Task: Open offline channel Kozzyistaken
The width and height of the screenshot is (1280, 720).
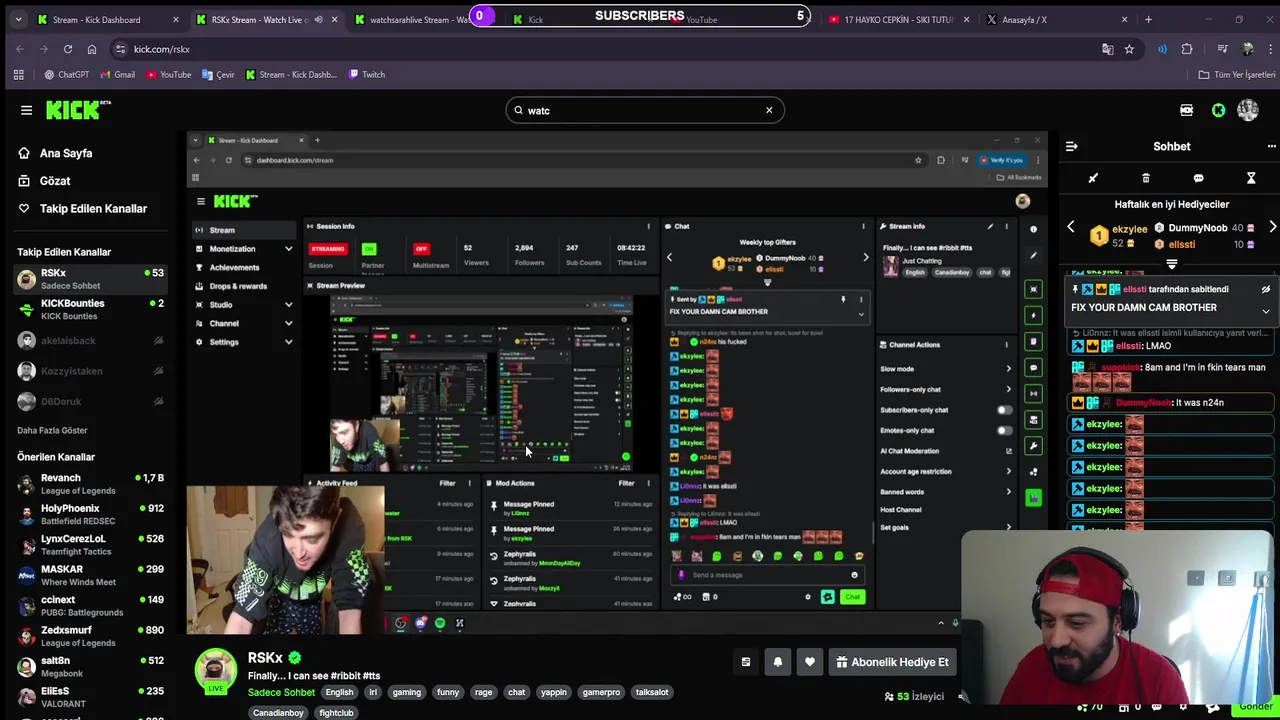Action: click(90, 371)
